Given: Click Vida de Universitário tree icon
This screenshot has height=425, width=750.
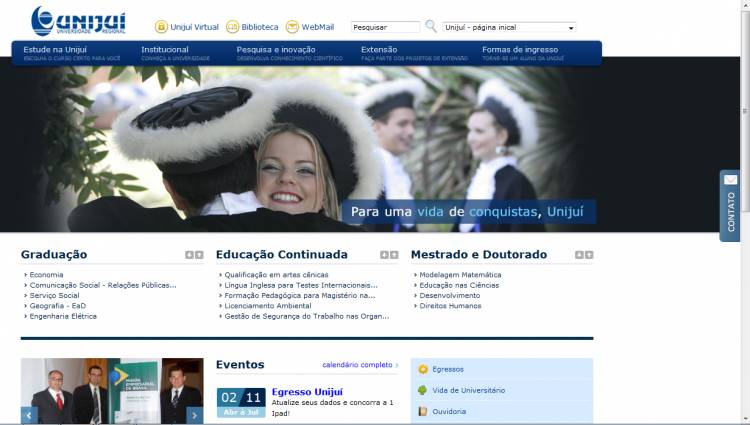Looking at the screenshot, I should (423, 390).
